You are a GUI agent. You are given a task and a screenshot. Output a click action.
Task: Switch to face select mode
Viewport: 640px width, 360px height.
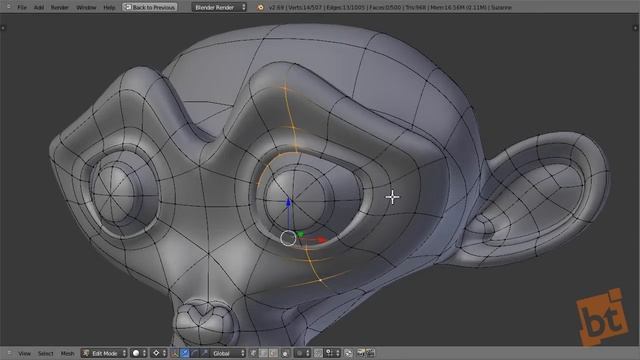coord(273,353)
